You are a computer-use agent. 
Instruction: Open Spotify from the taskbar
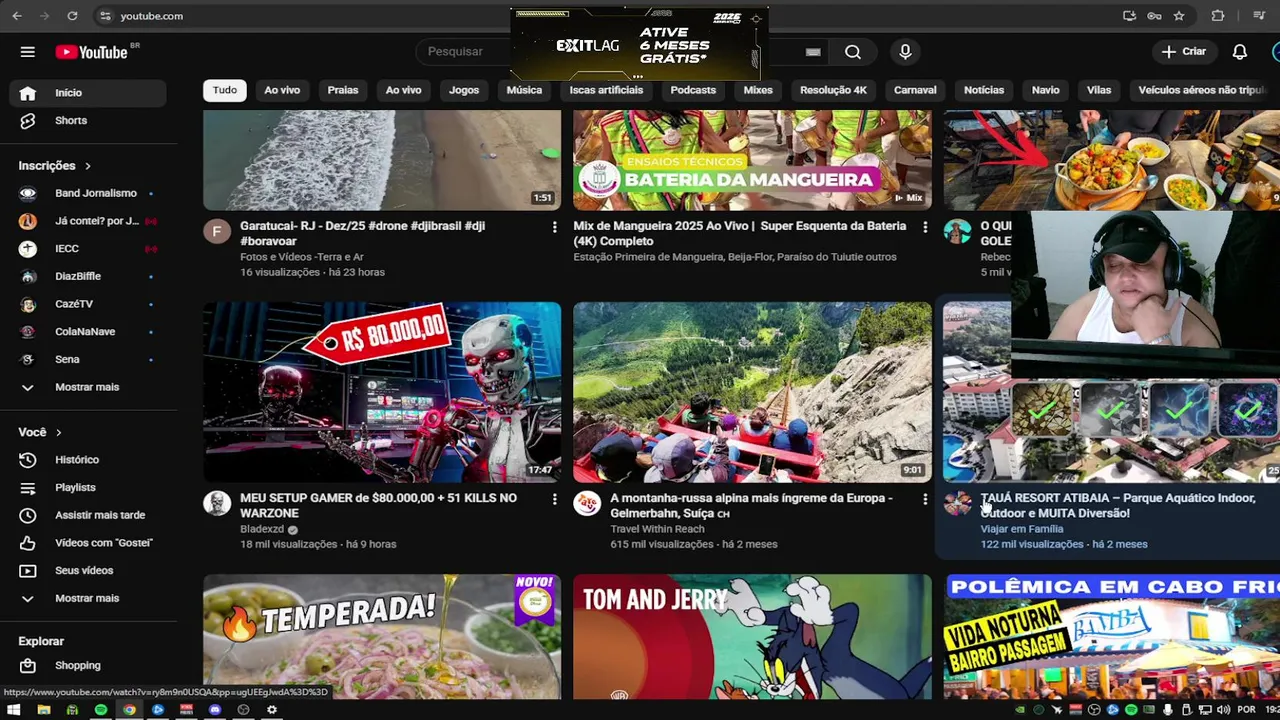pos(101,710)
